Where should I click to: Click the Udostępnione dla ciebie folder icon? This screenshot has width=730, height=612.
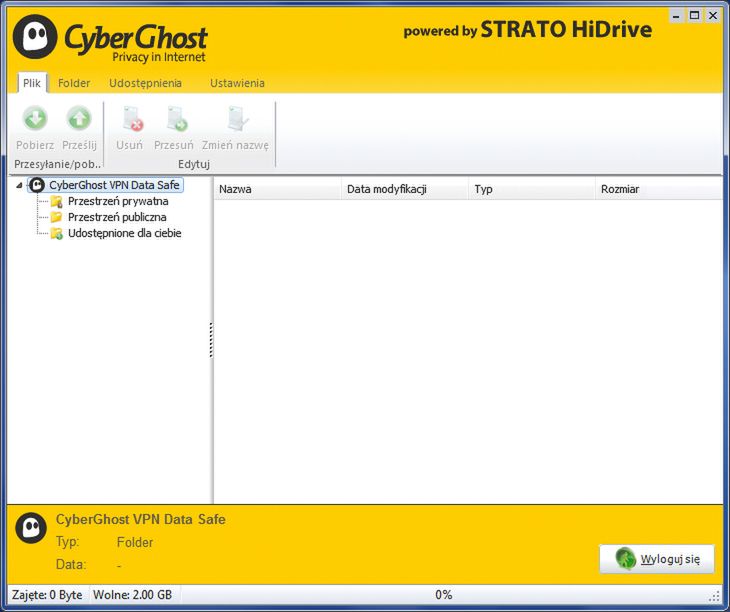56,233
